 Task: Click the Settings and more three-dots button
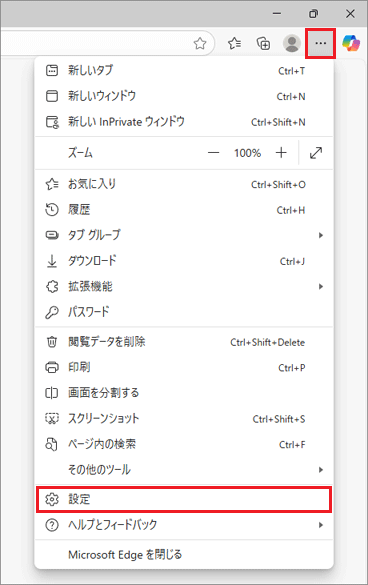[x=321, y=44]
